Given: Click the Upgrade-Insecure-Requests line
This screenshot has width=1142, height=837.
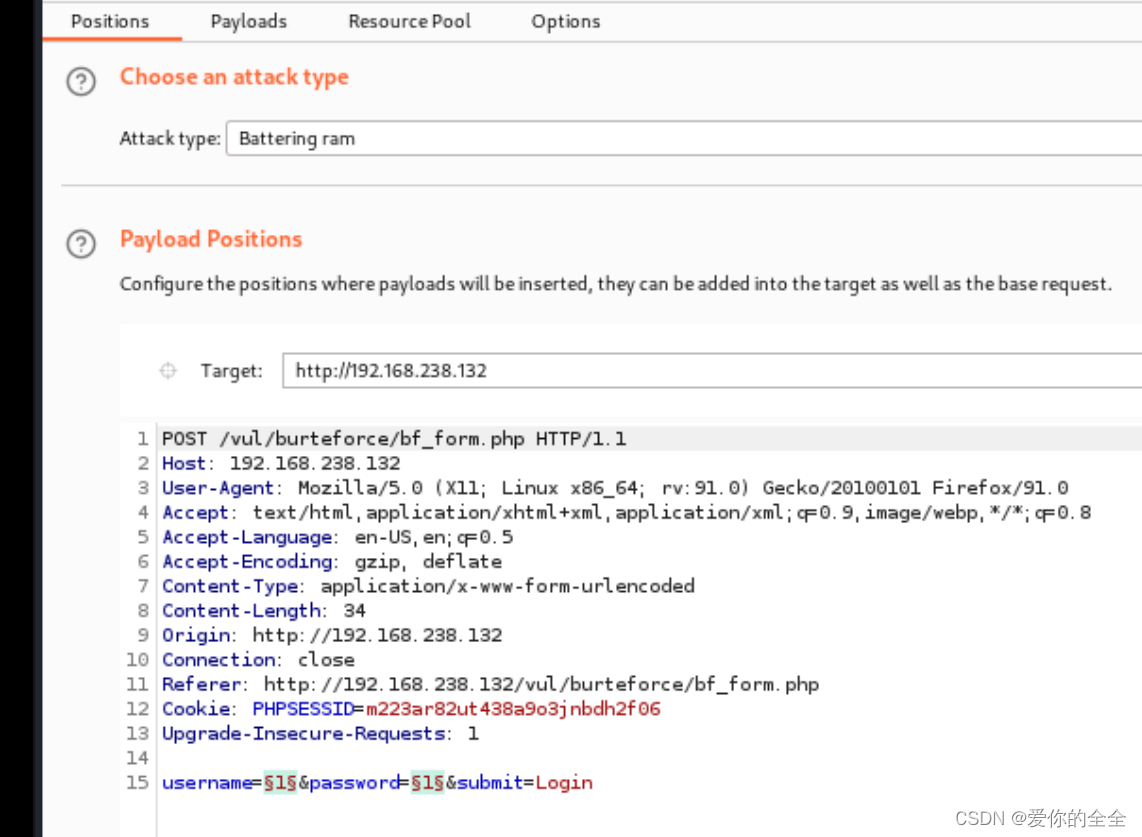Looking at the screenshot, I should click(320, 734).
